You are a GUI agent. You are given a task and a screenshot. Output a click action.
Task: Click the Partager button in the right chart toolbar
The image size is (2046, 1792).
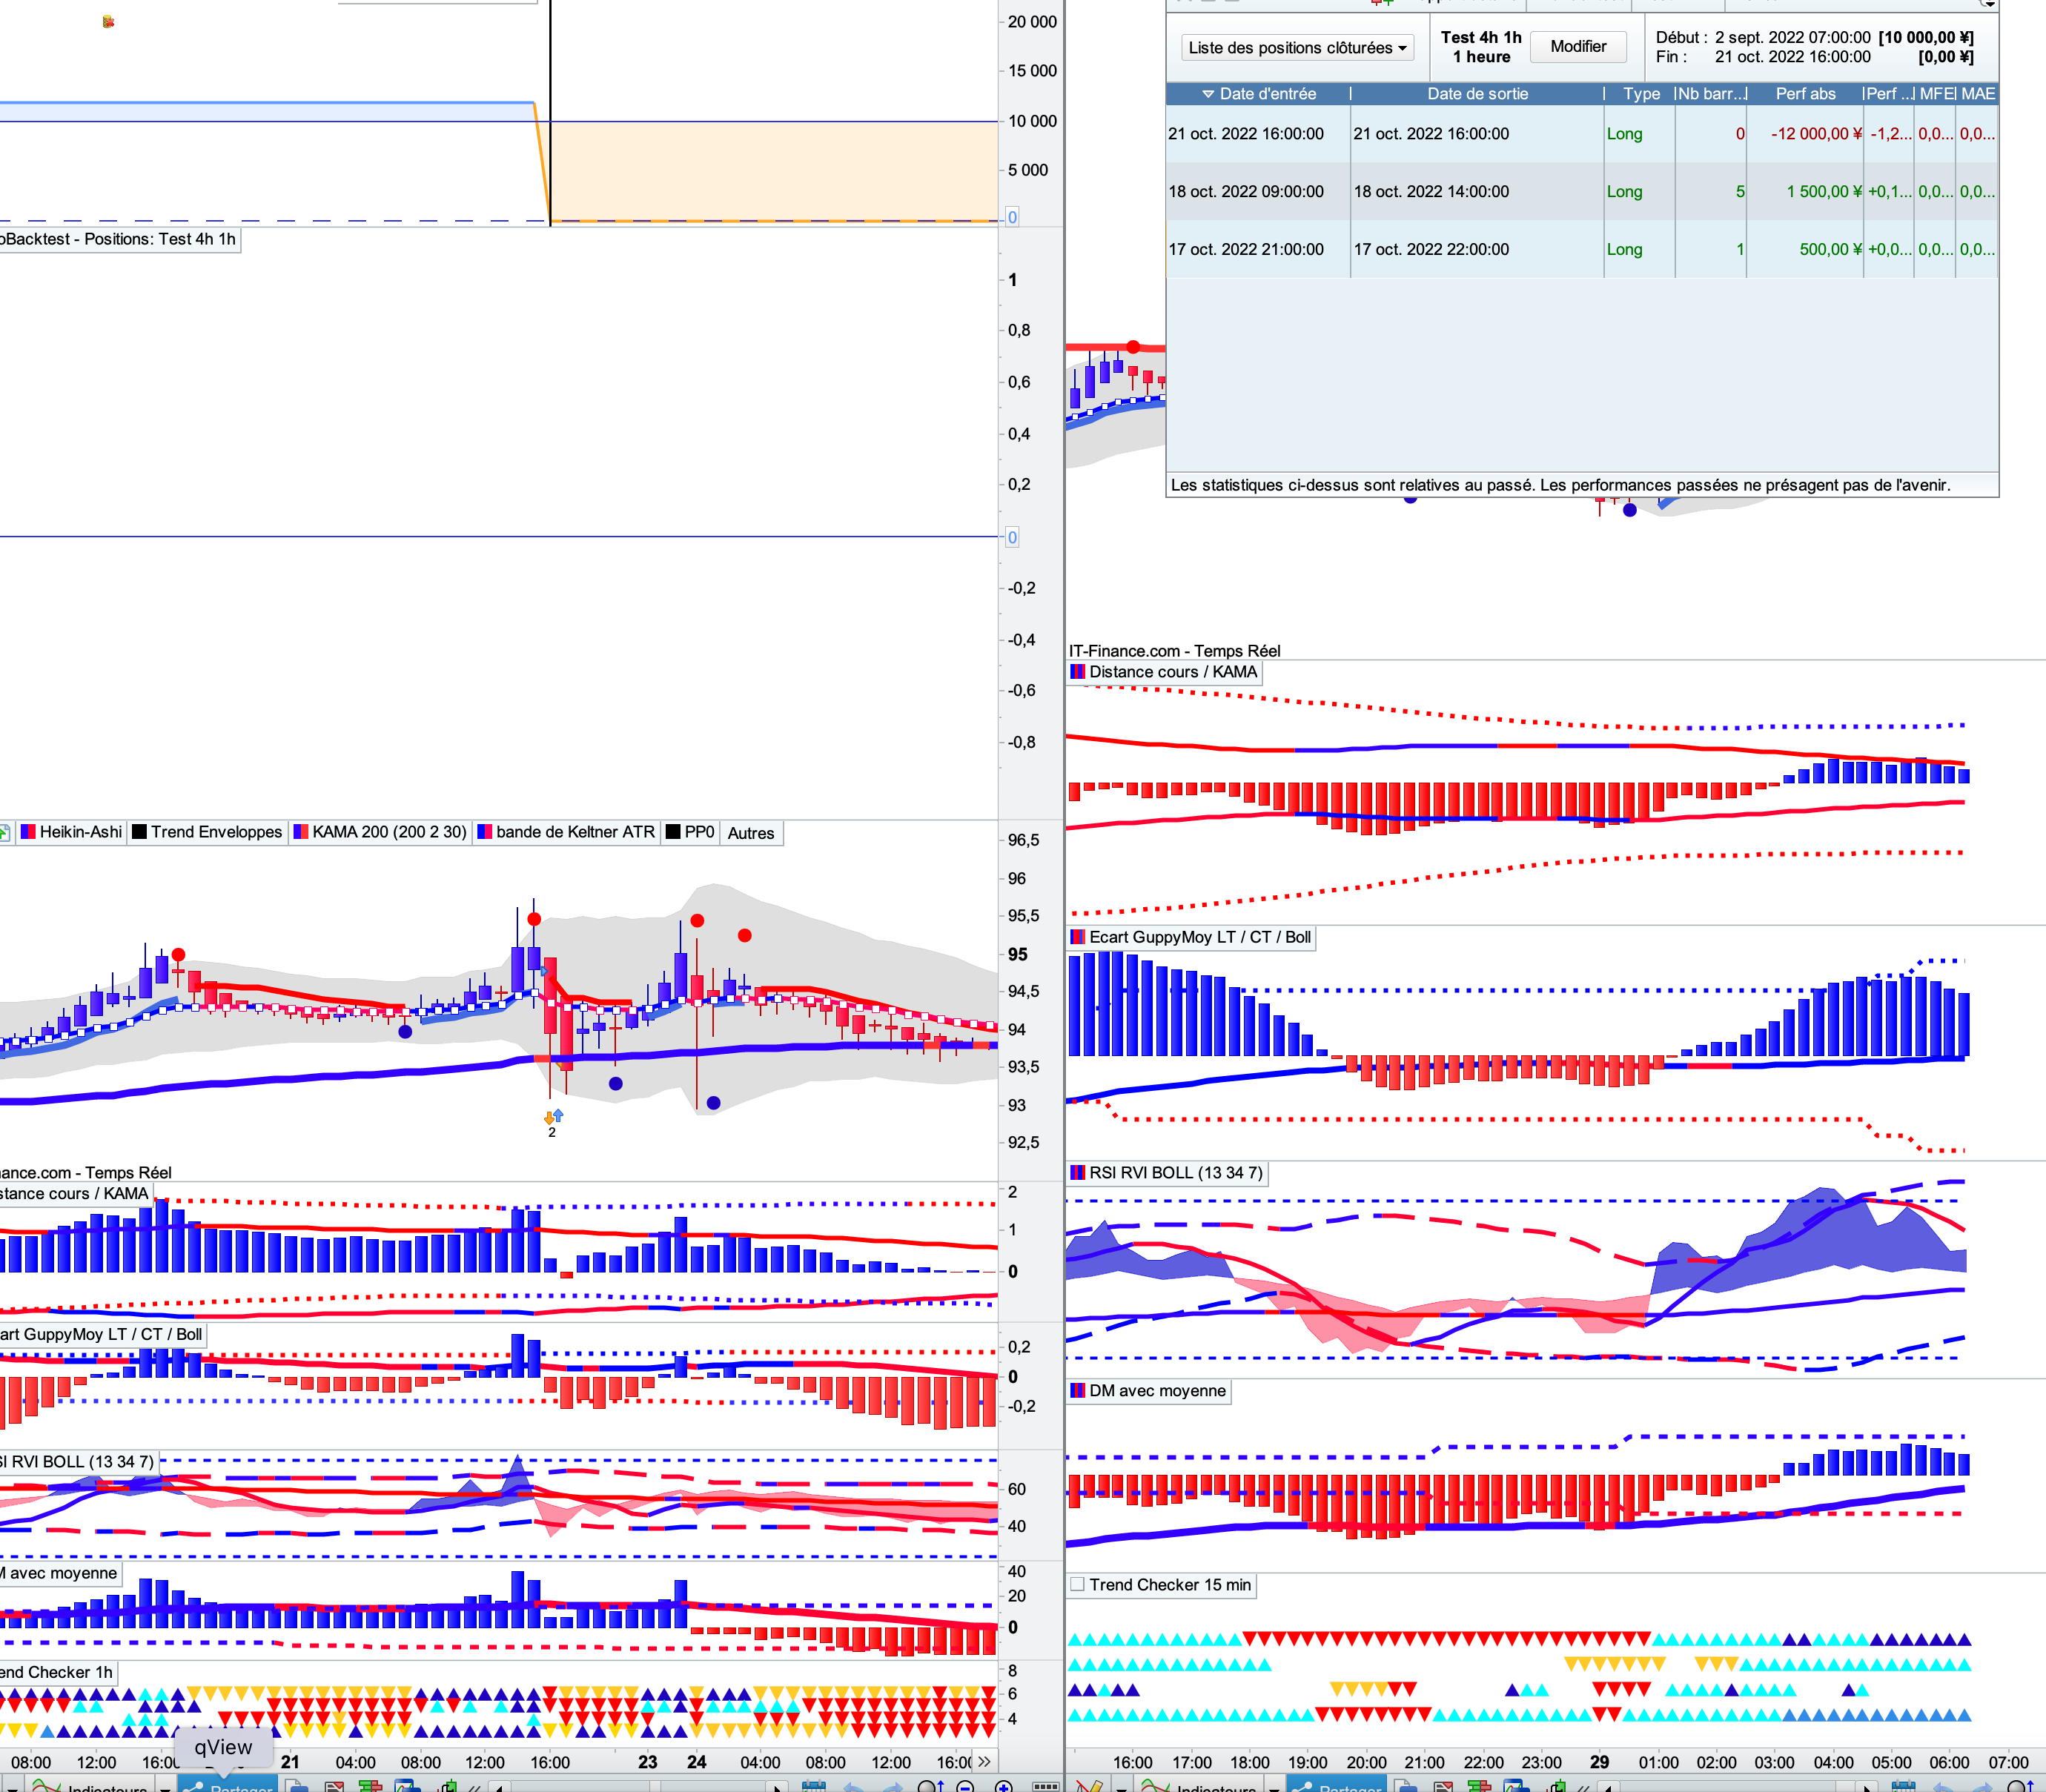[1338, 1786]
